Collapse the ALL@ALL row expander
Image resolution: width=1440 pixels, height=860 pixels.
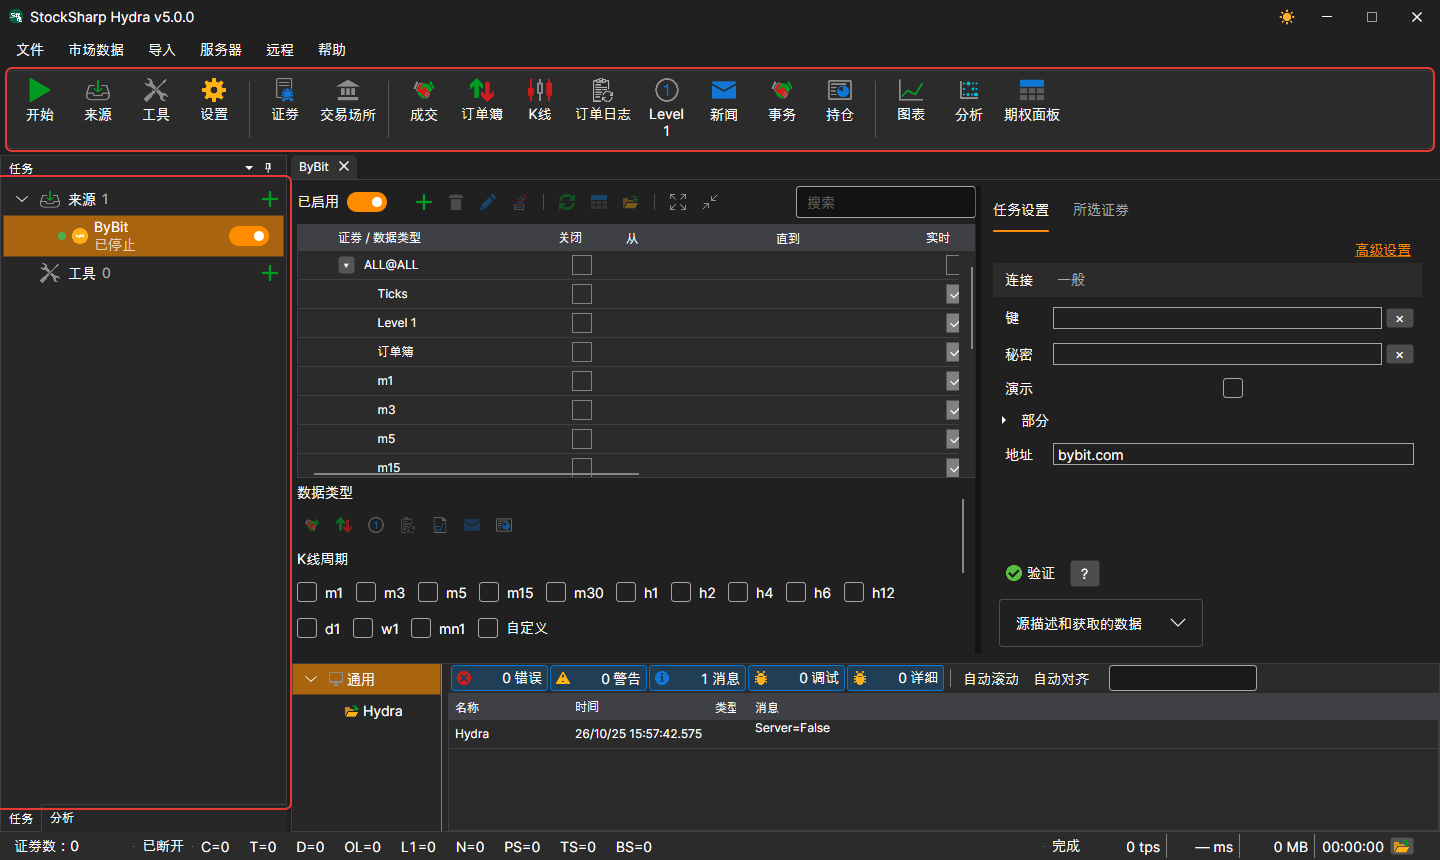tap(346, 265)
